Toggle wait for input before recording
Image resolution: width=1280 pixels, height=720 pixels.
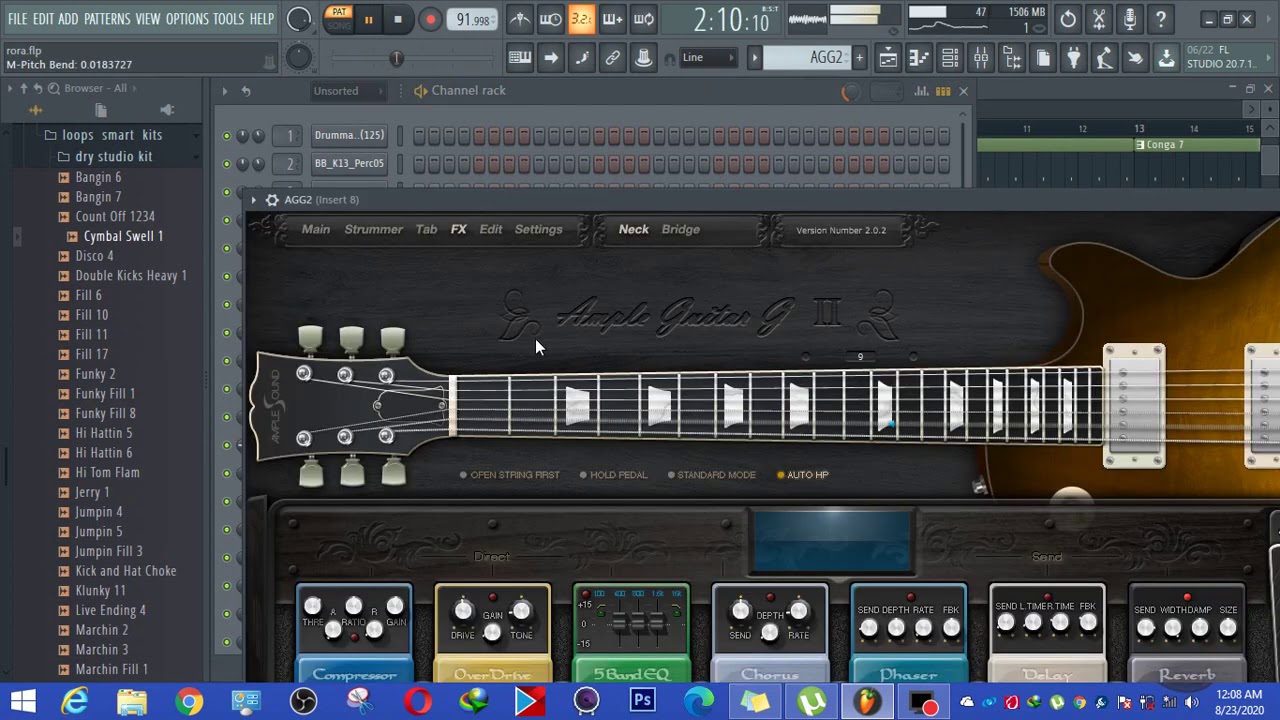pyautogui.click(x=550, y=19)
